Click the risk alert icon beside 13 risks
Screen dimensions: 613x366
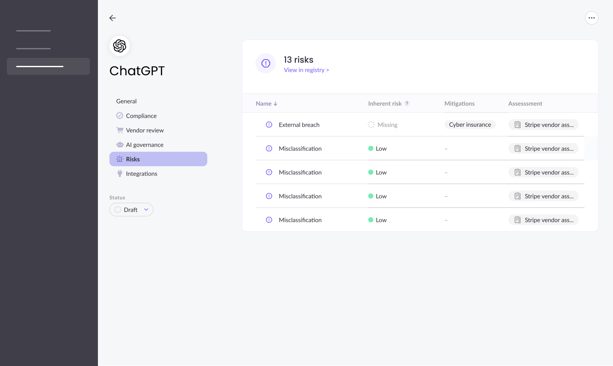[x=265, y=63]
